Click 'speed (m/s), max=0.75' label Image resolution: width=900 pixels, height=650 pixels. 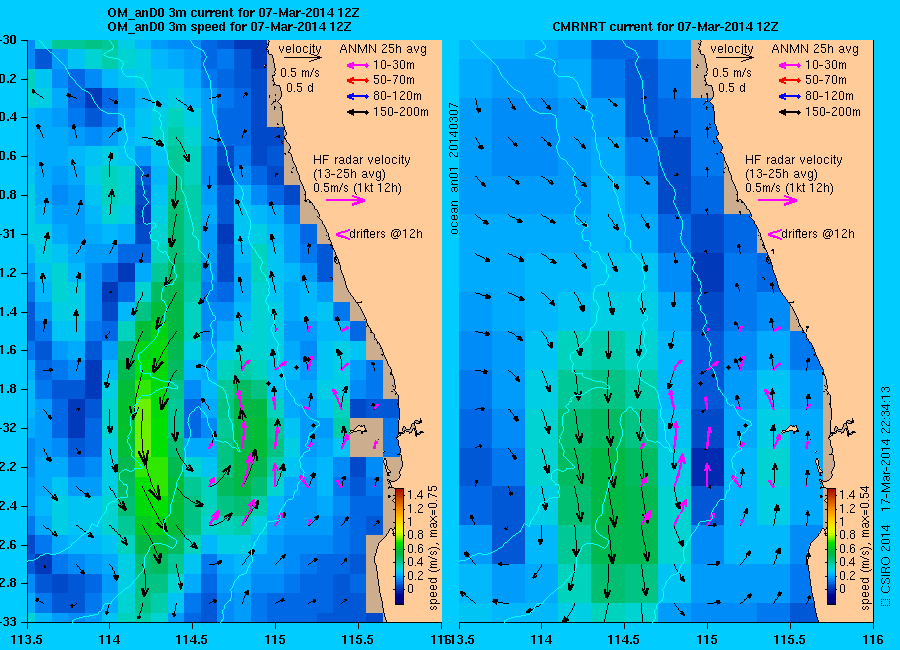(x=433, y=547)
